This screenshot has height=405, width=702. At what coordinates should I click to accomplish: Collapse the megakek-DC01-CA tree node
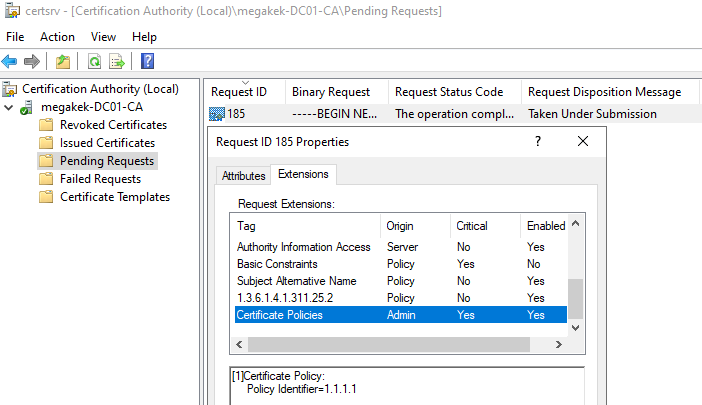coord(9,107)
